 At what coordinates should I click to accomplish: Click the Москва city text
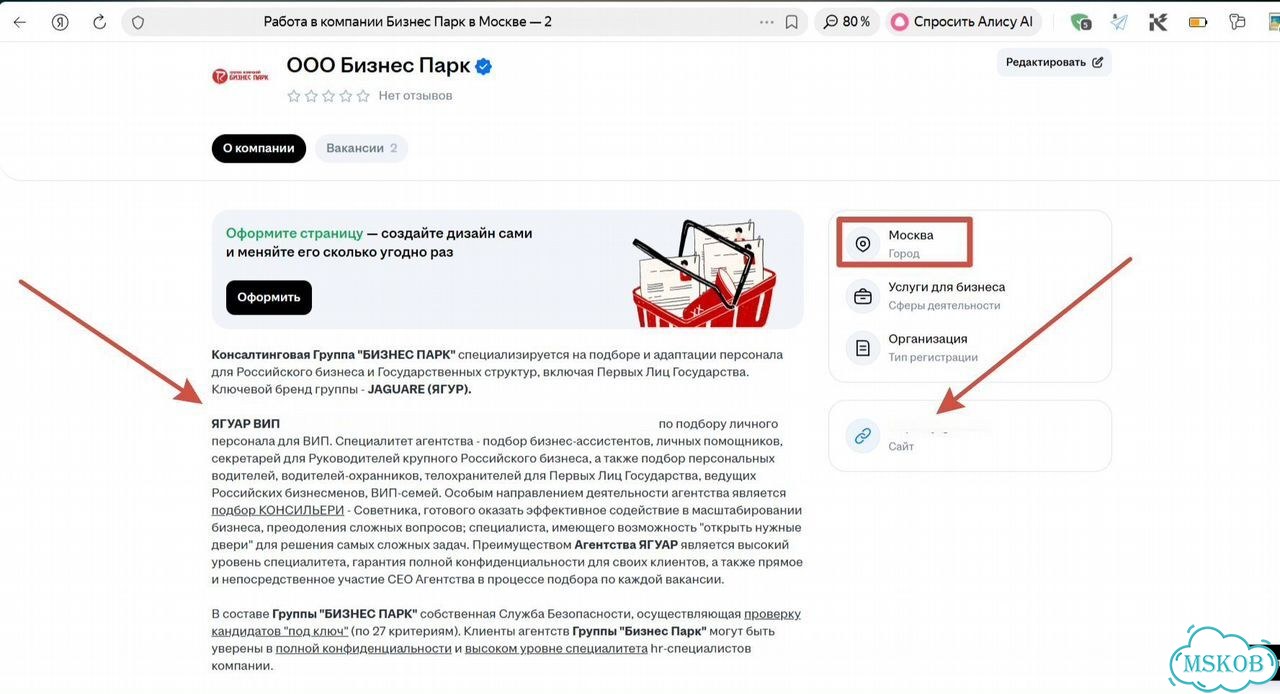(x=911, y=235)
